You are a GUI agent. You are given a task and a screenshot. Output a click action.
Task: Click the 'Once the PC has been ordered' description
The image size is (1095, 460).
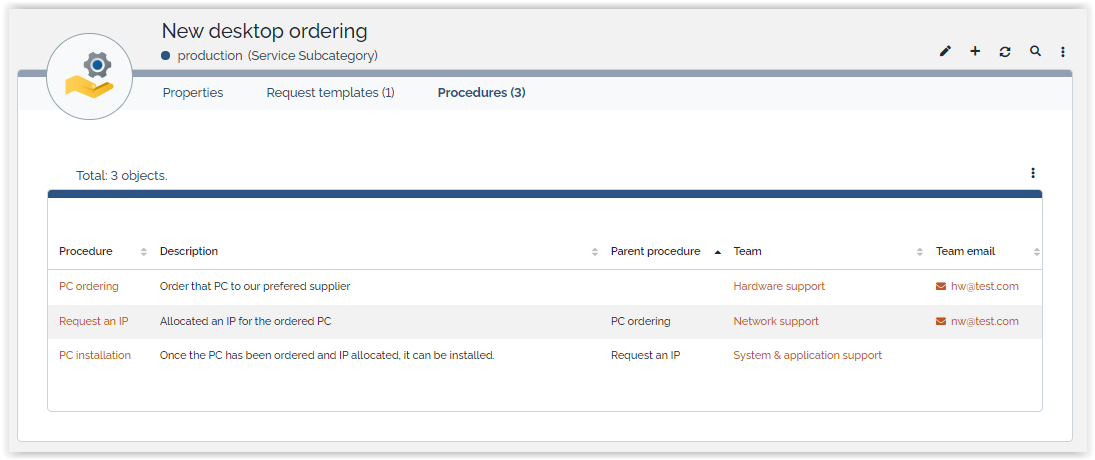[327, 355]
